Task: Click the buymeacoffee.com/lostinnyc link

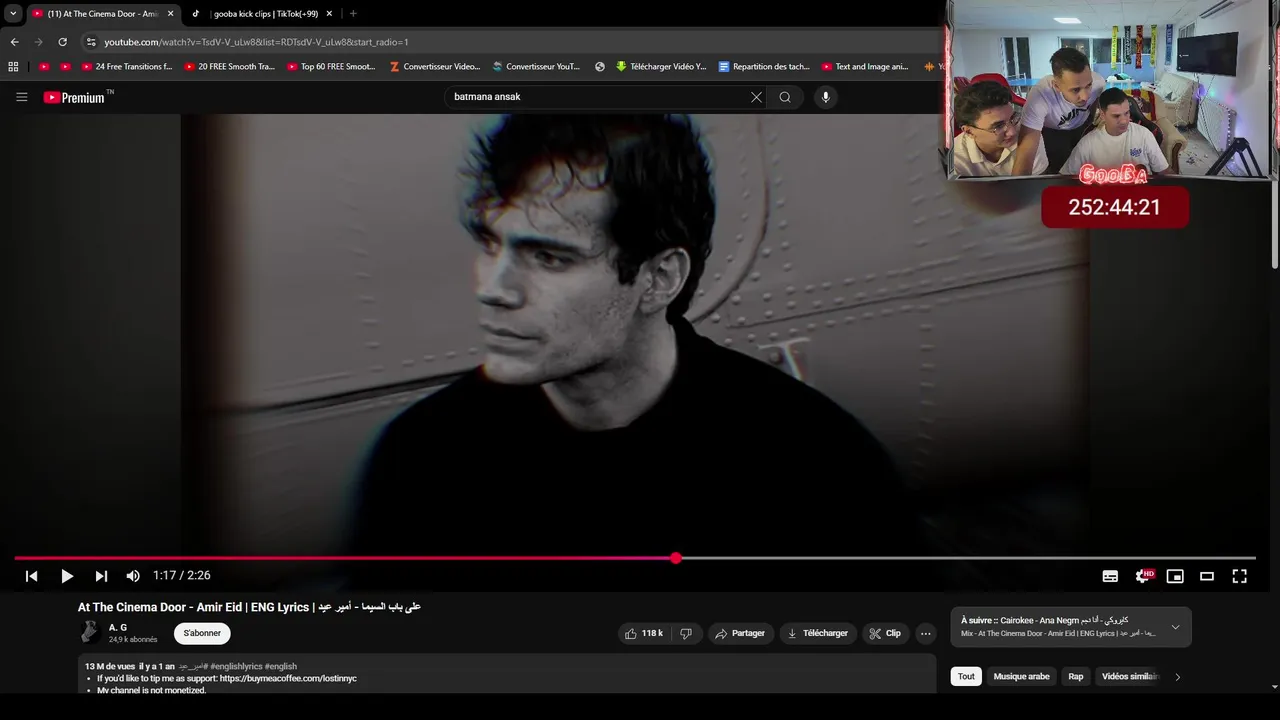Action: (x=288, y=678)
